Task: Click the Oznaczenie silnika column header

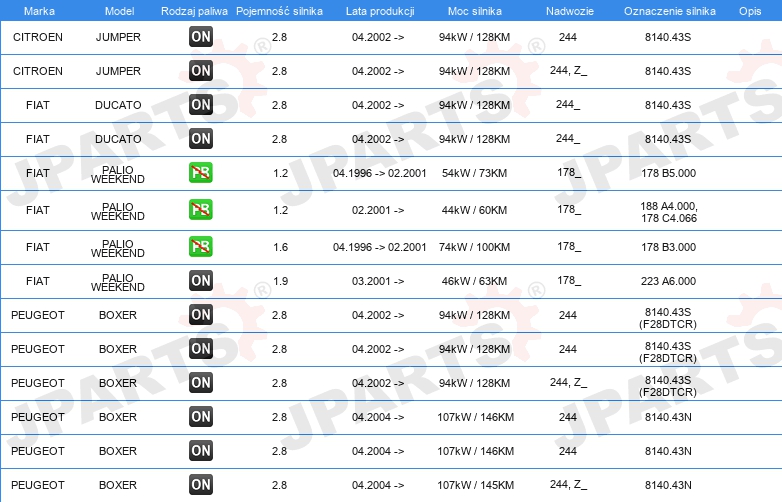Action: pos(670,11)
